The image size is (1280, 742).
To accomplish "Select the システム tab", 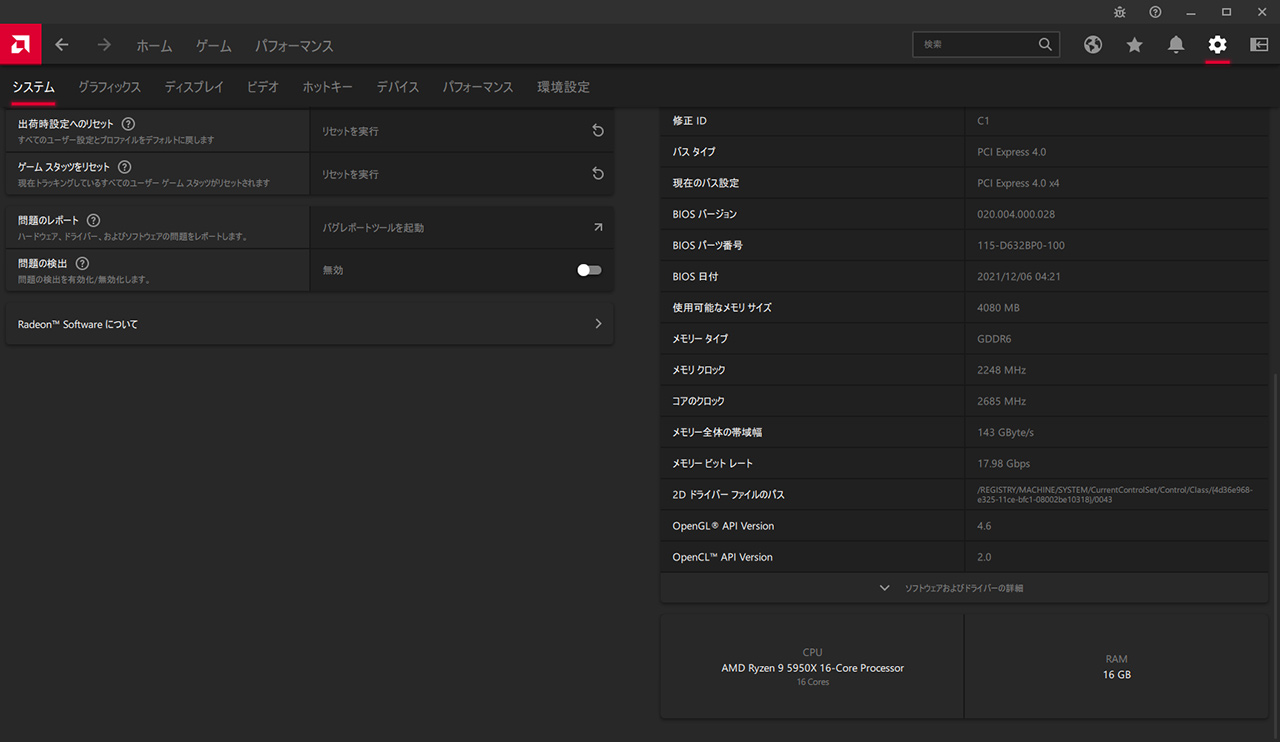I will 33,87.
